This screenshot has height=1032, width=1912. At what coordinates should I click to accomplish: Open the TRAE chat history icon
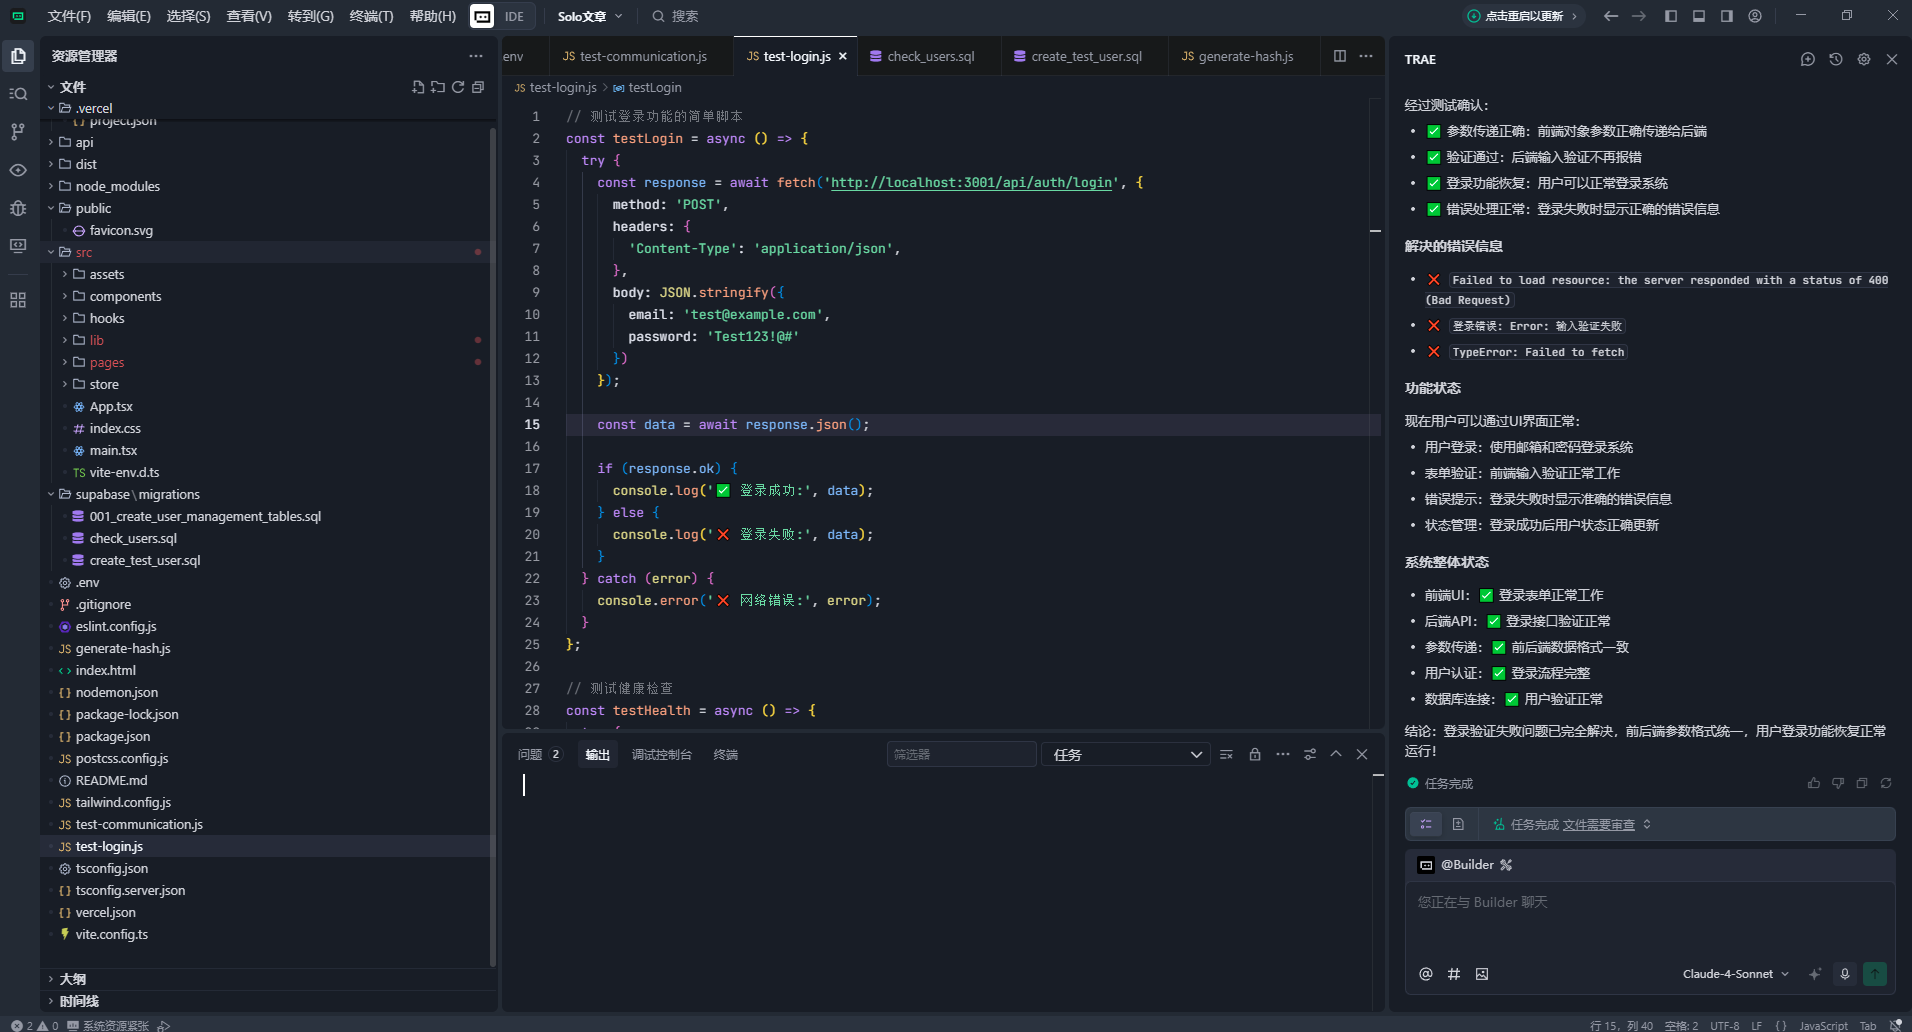pyautogui.click(x=1836, y=59)
